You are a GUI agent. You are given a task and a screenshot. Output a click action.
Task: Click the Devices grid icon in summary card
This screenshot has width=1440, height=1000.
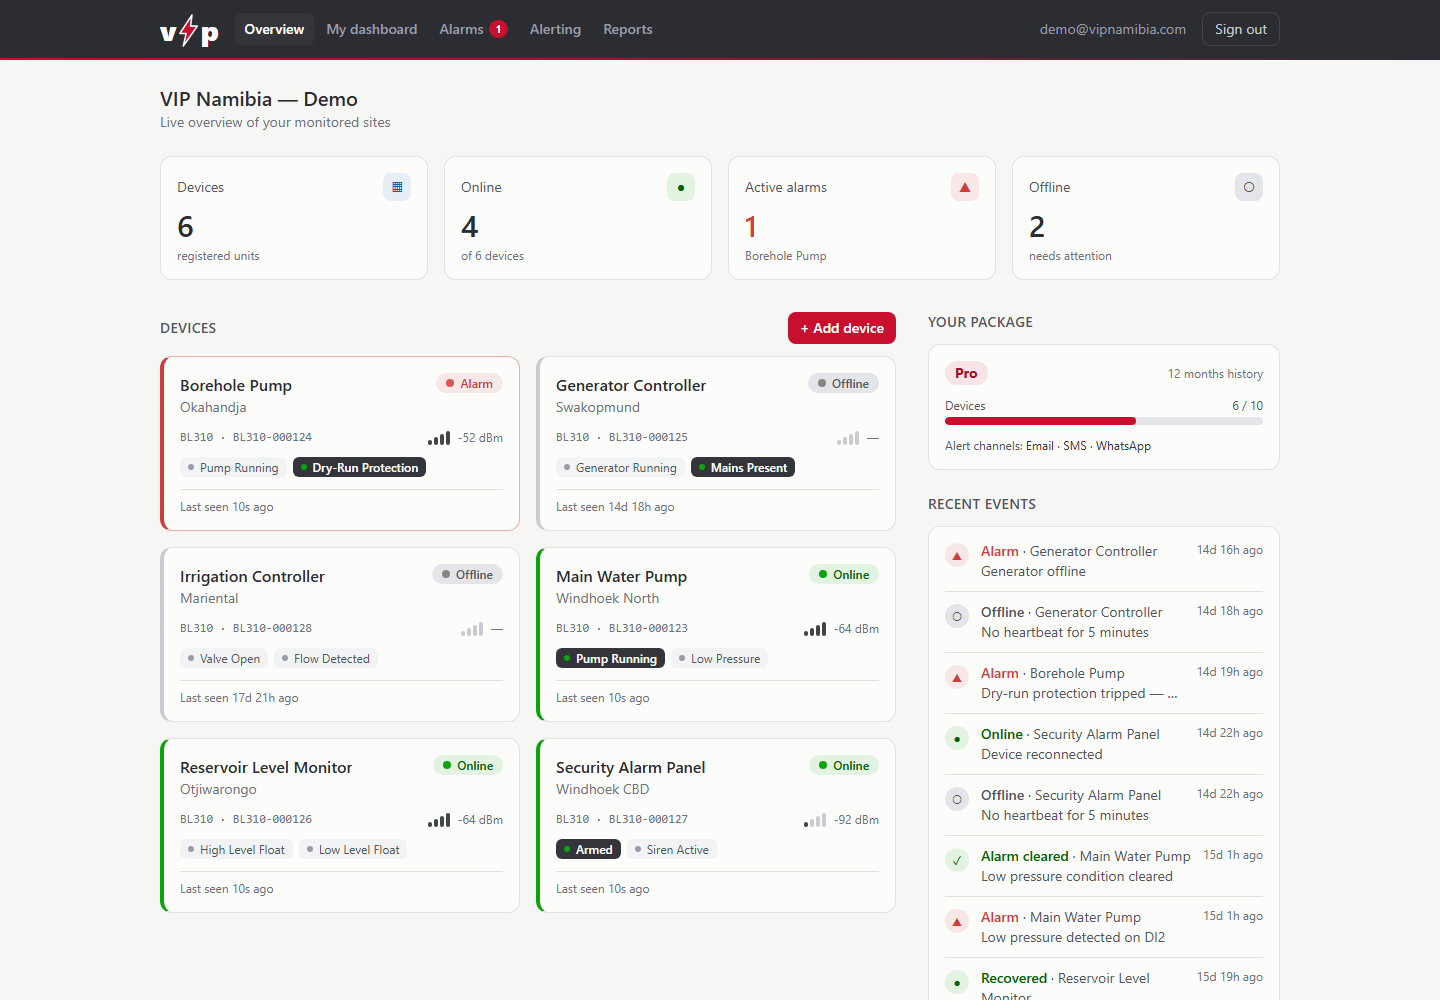(397, 187)
